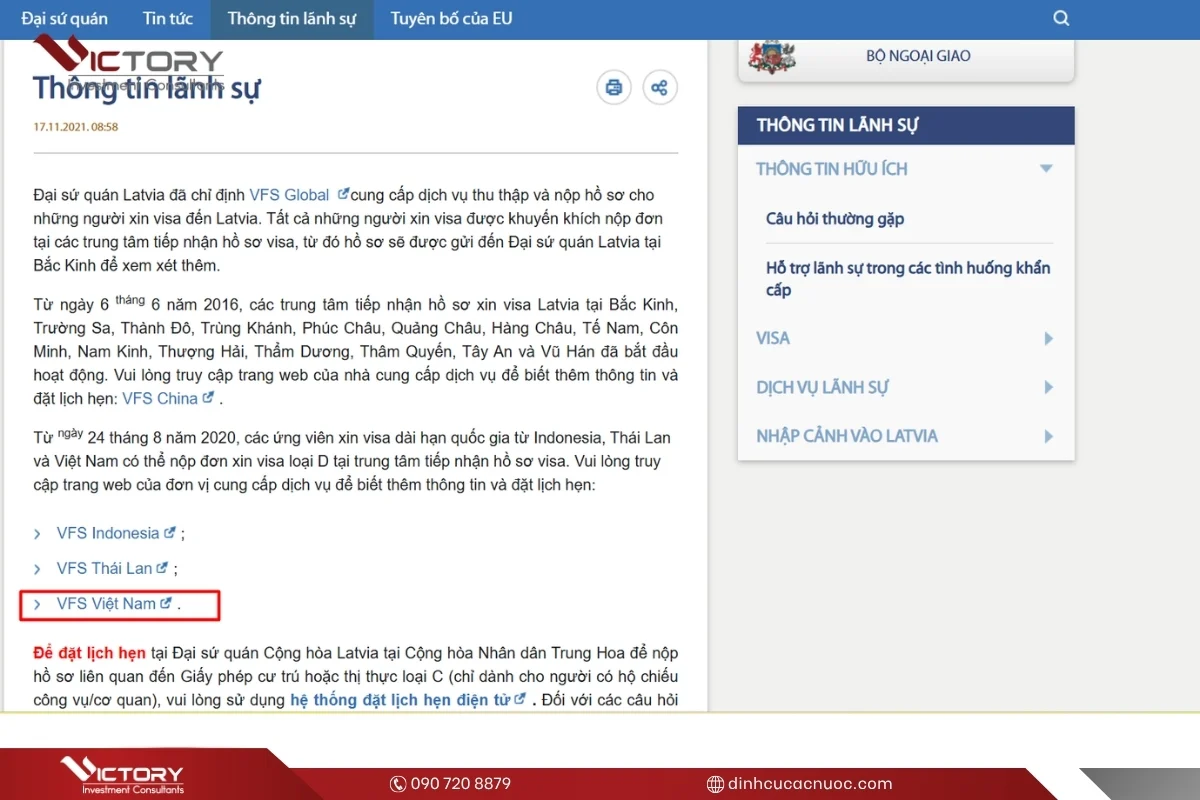Select the Thông tin lãnh sự tab

point(292,19)
